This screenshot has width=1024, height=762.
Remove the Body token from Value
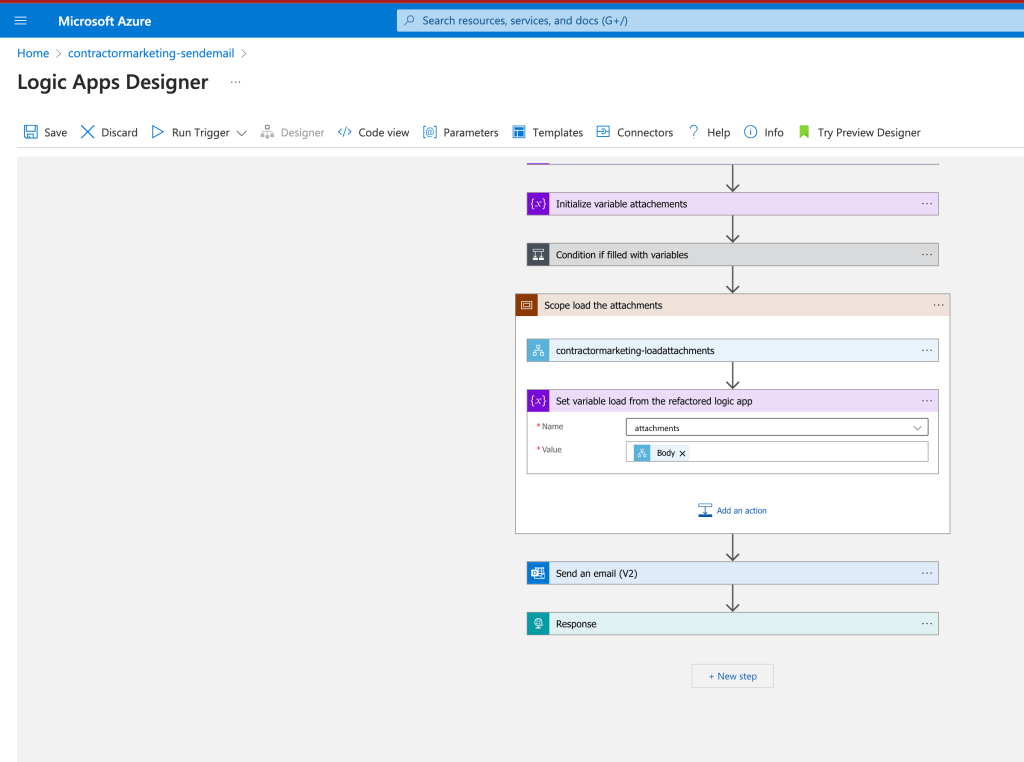pyautogui.click(x=682, y=453)
